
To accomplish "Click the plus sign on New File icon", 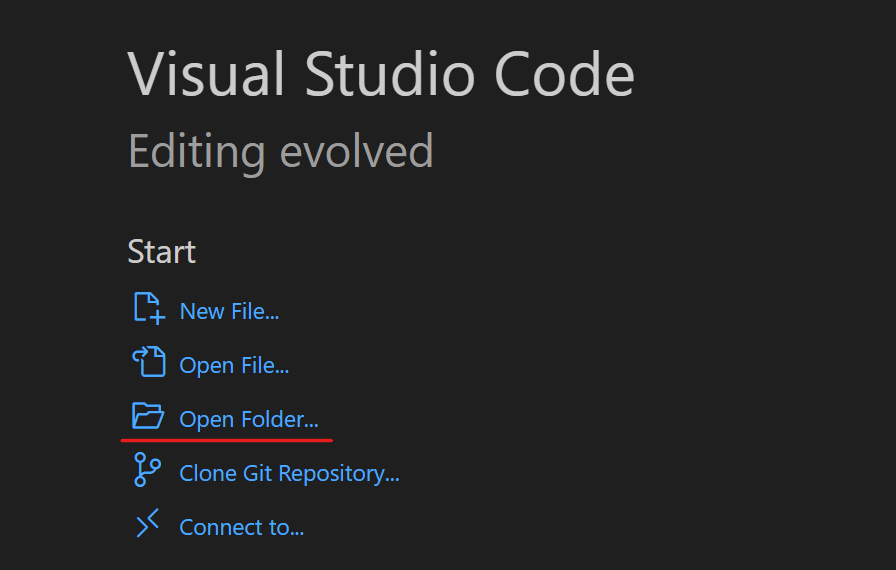I will (157, 316).
